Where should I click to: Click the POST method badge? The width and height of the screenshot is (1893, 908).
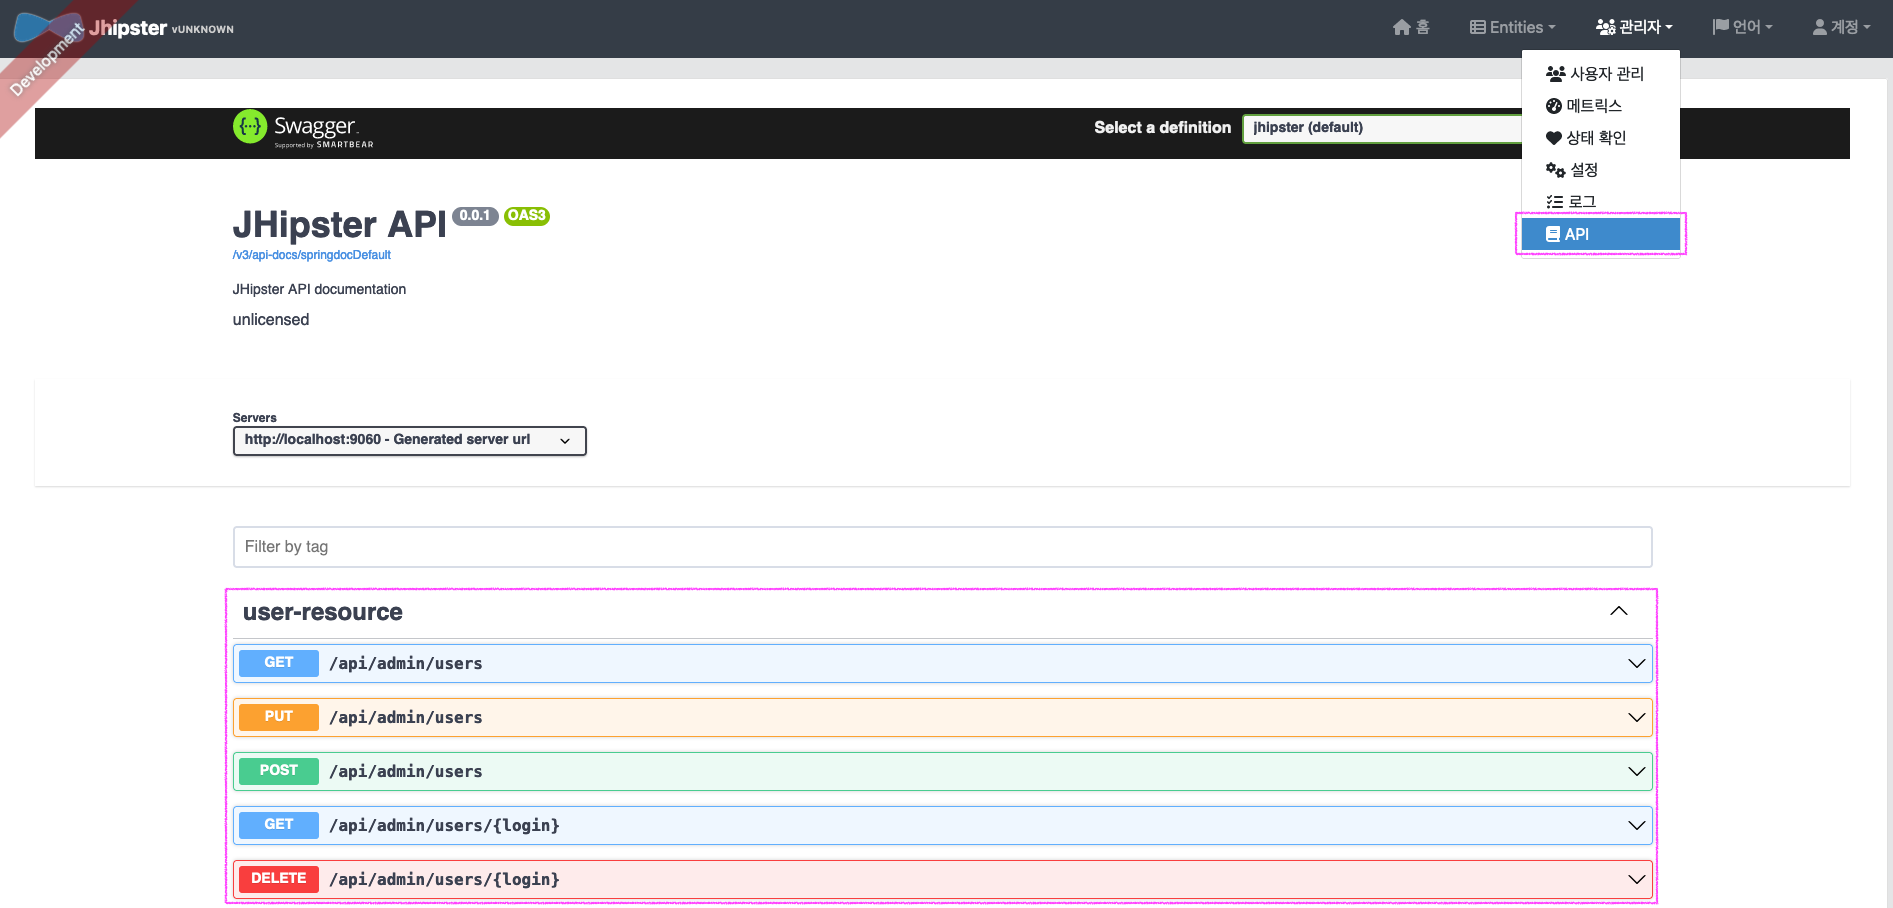(279, 771)
